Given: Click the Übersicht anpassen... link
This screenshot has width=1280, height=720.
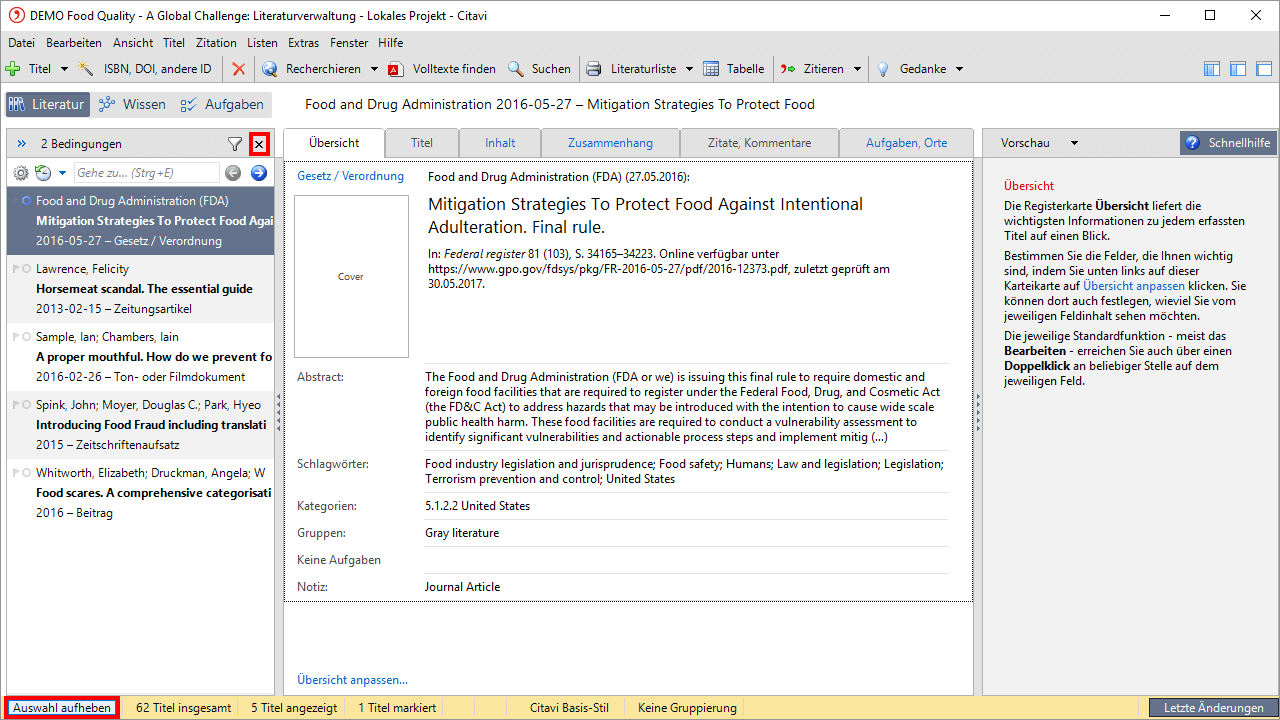Looking at the screenshot, I should click(352, 680).
